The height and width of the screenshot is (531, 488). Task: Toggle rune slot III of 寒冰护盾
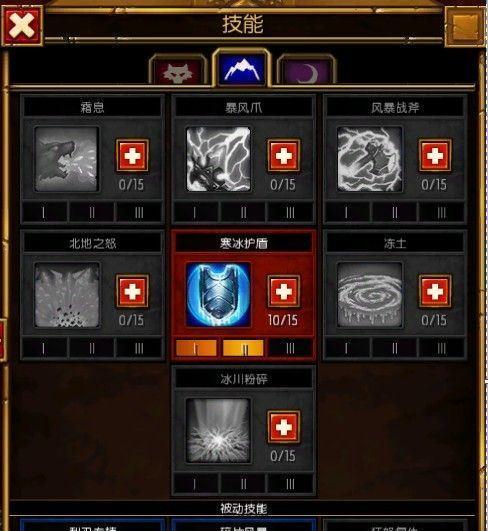[290, 348]
